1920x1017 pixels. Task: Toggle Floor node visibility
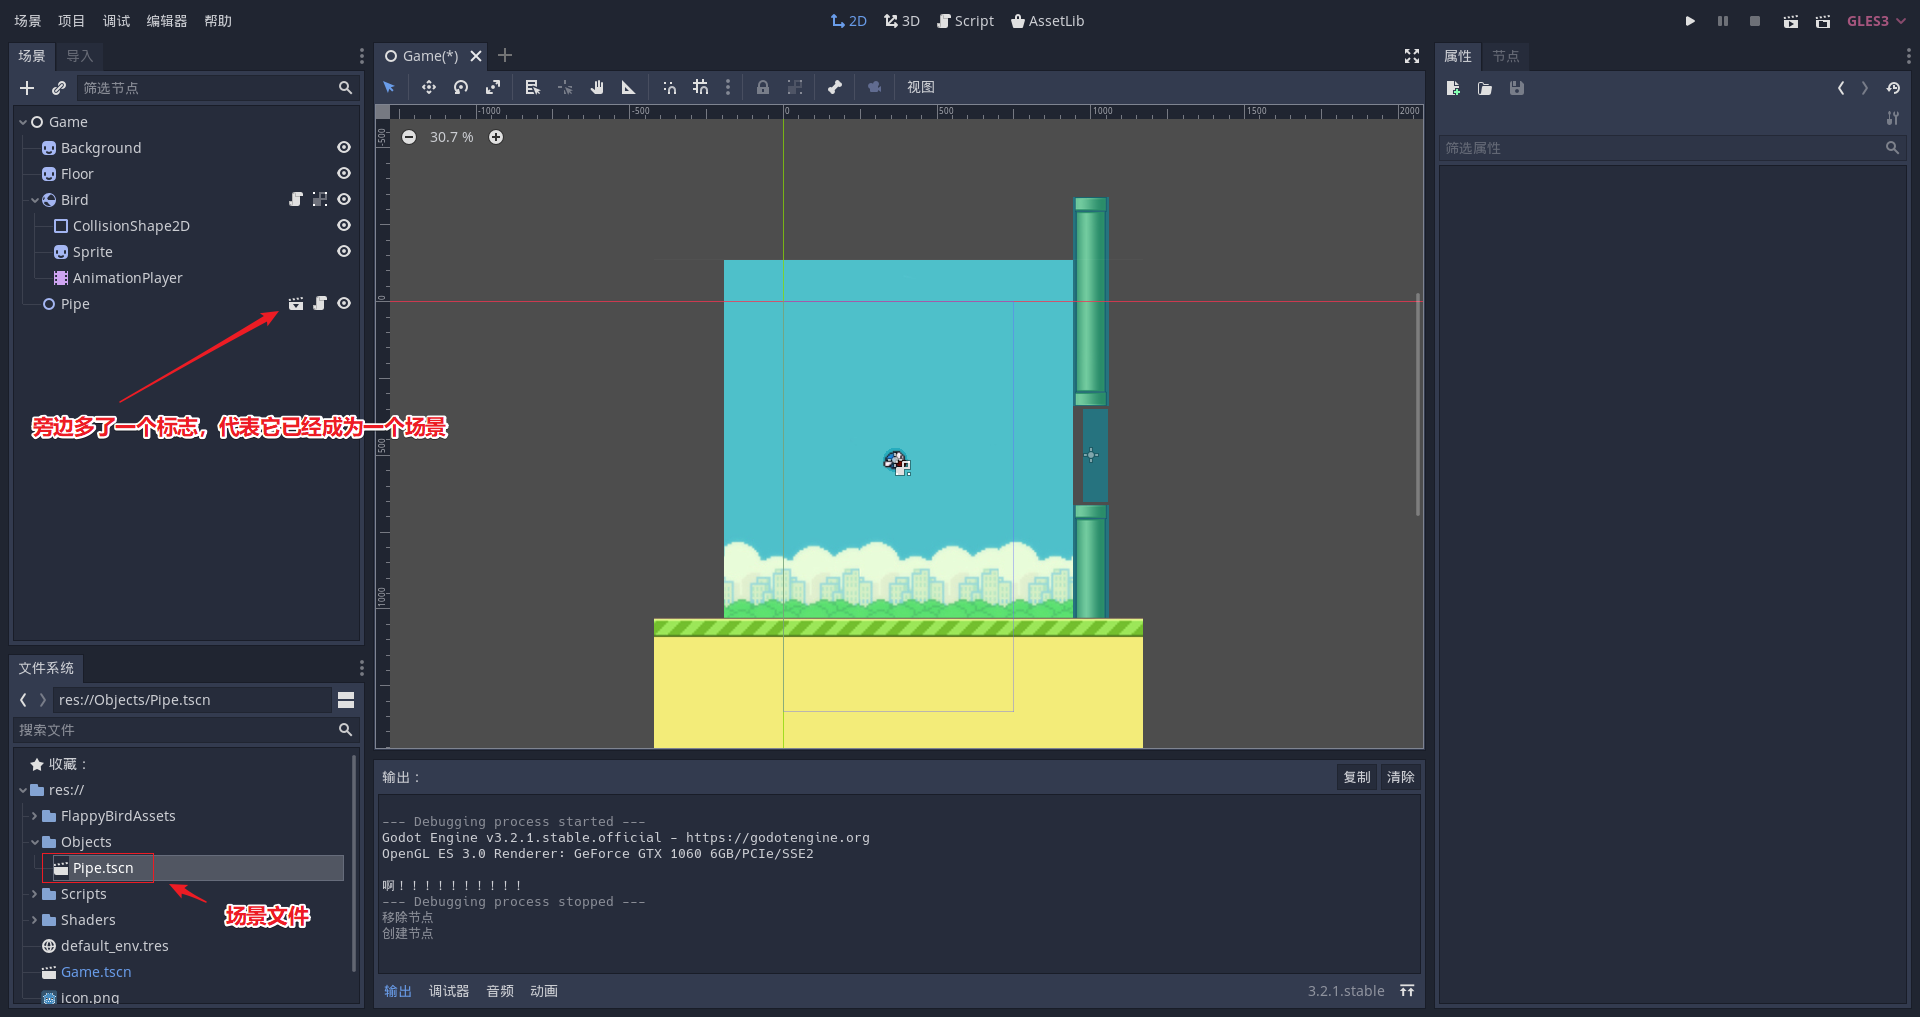click(344, 173)
